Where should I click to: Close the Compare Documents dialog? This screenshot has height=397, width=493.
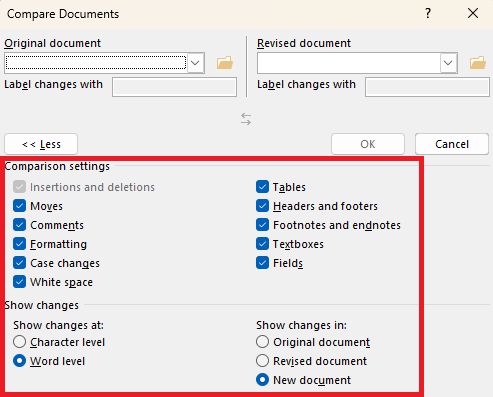(x=473, y=14)
